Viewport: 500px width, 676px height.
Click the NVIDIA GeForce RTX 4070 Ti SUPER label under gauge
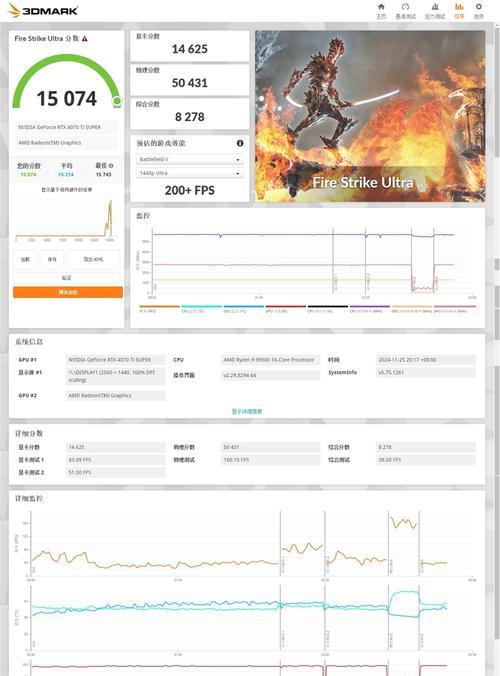tap(66, 127)
